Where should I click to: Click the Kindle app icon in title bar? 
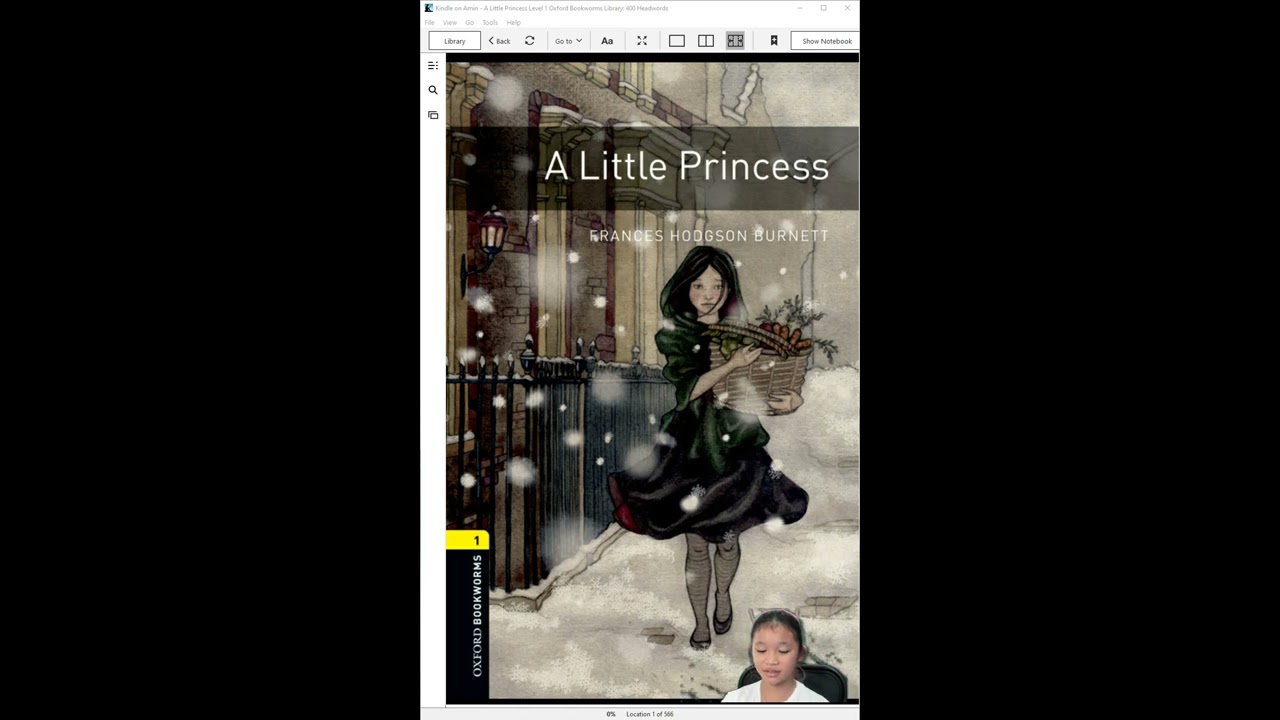tap(429, 8)
